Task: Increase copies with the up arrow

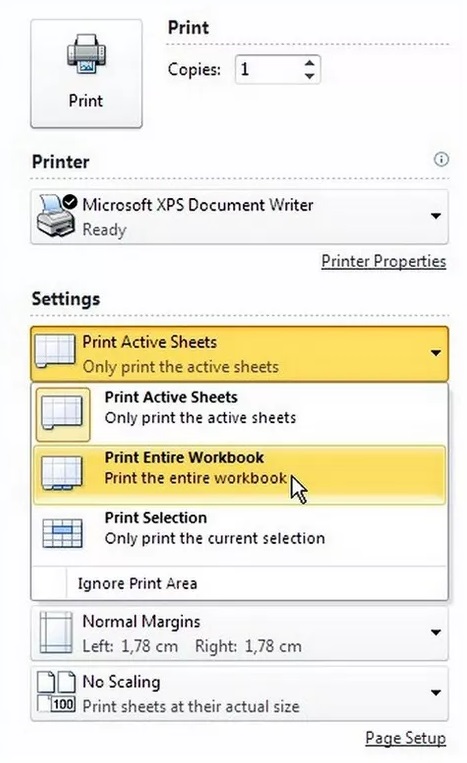Action: click(x=309, y=63)
